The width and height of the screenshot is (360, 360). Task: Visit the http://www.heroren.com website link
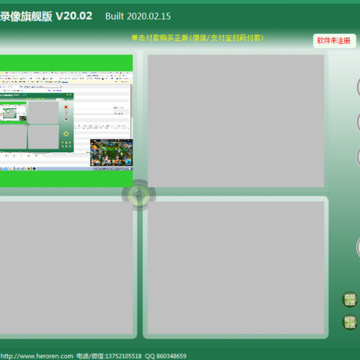click(x=37, y=356)
